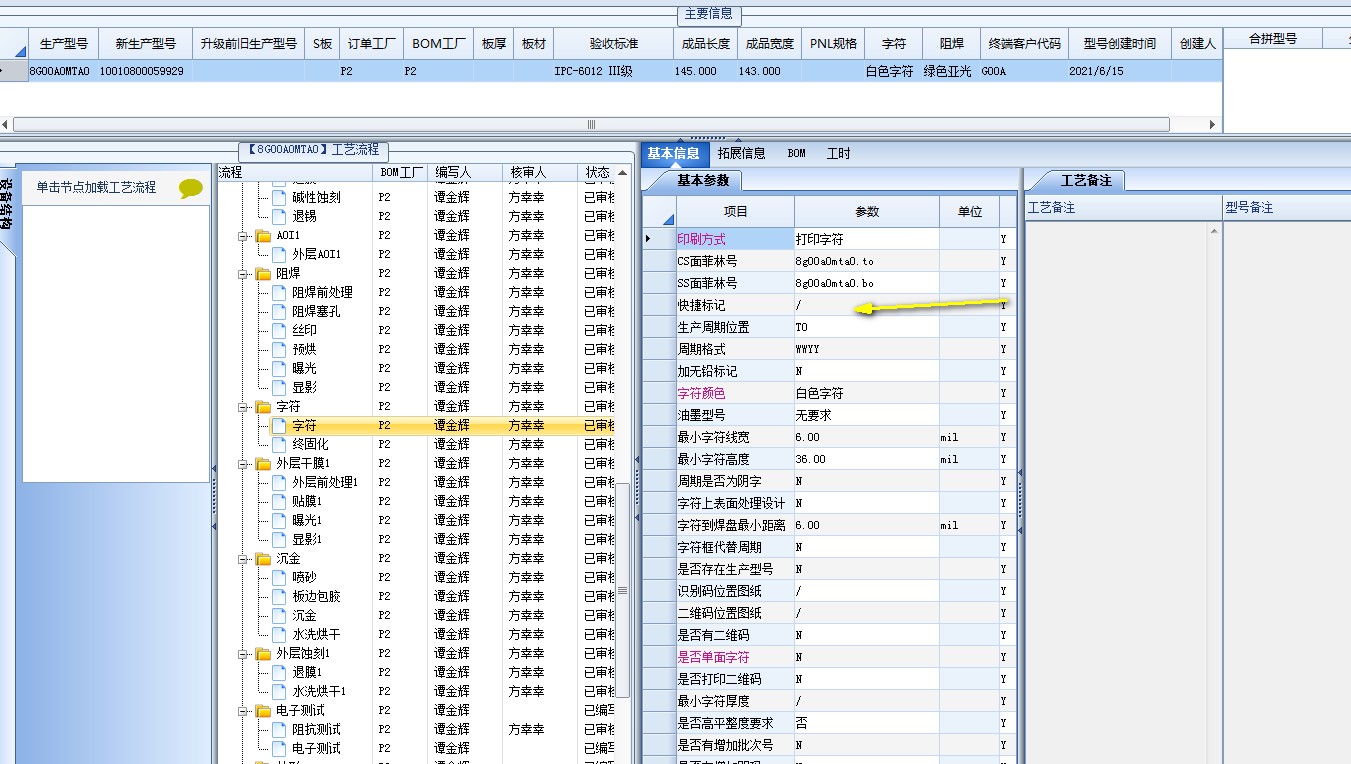Click the document icon beside 退膜1
Image resolution: width=1351 pixels, height=764 pixels.
(x=279, y=672)
